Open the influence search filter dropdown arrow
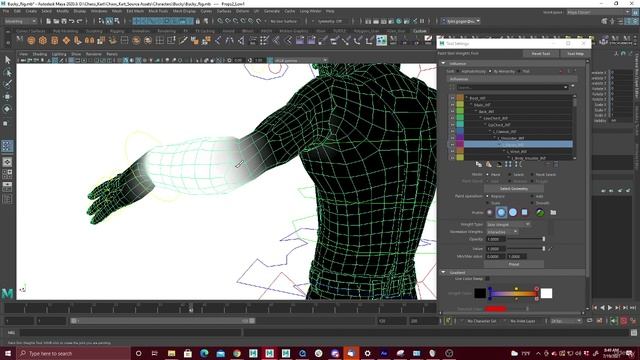The height and width of the screenshot is (360, 640). [565, 87]
